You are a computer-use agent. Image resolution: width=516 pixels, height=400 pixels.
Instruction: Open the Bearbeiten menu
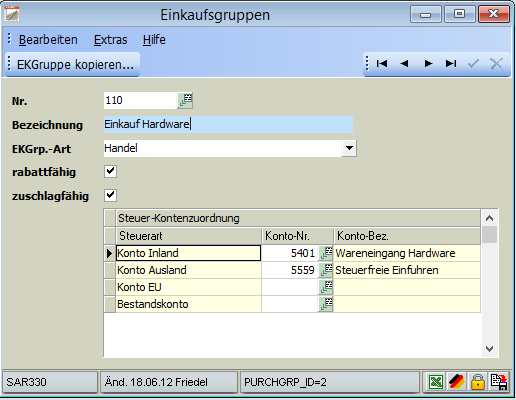click(48, 40)
